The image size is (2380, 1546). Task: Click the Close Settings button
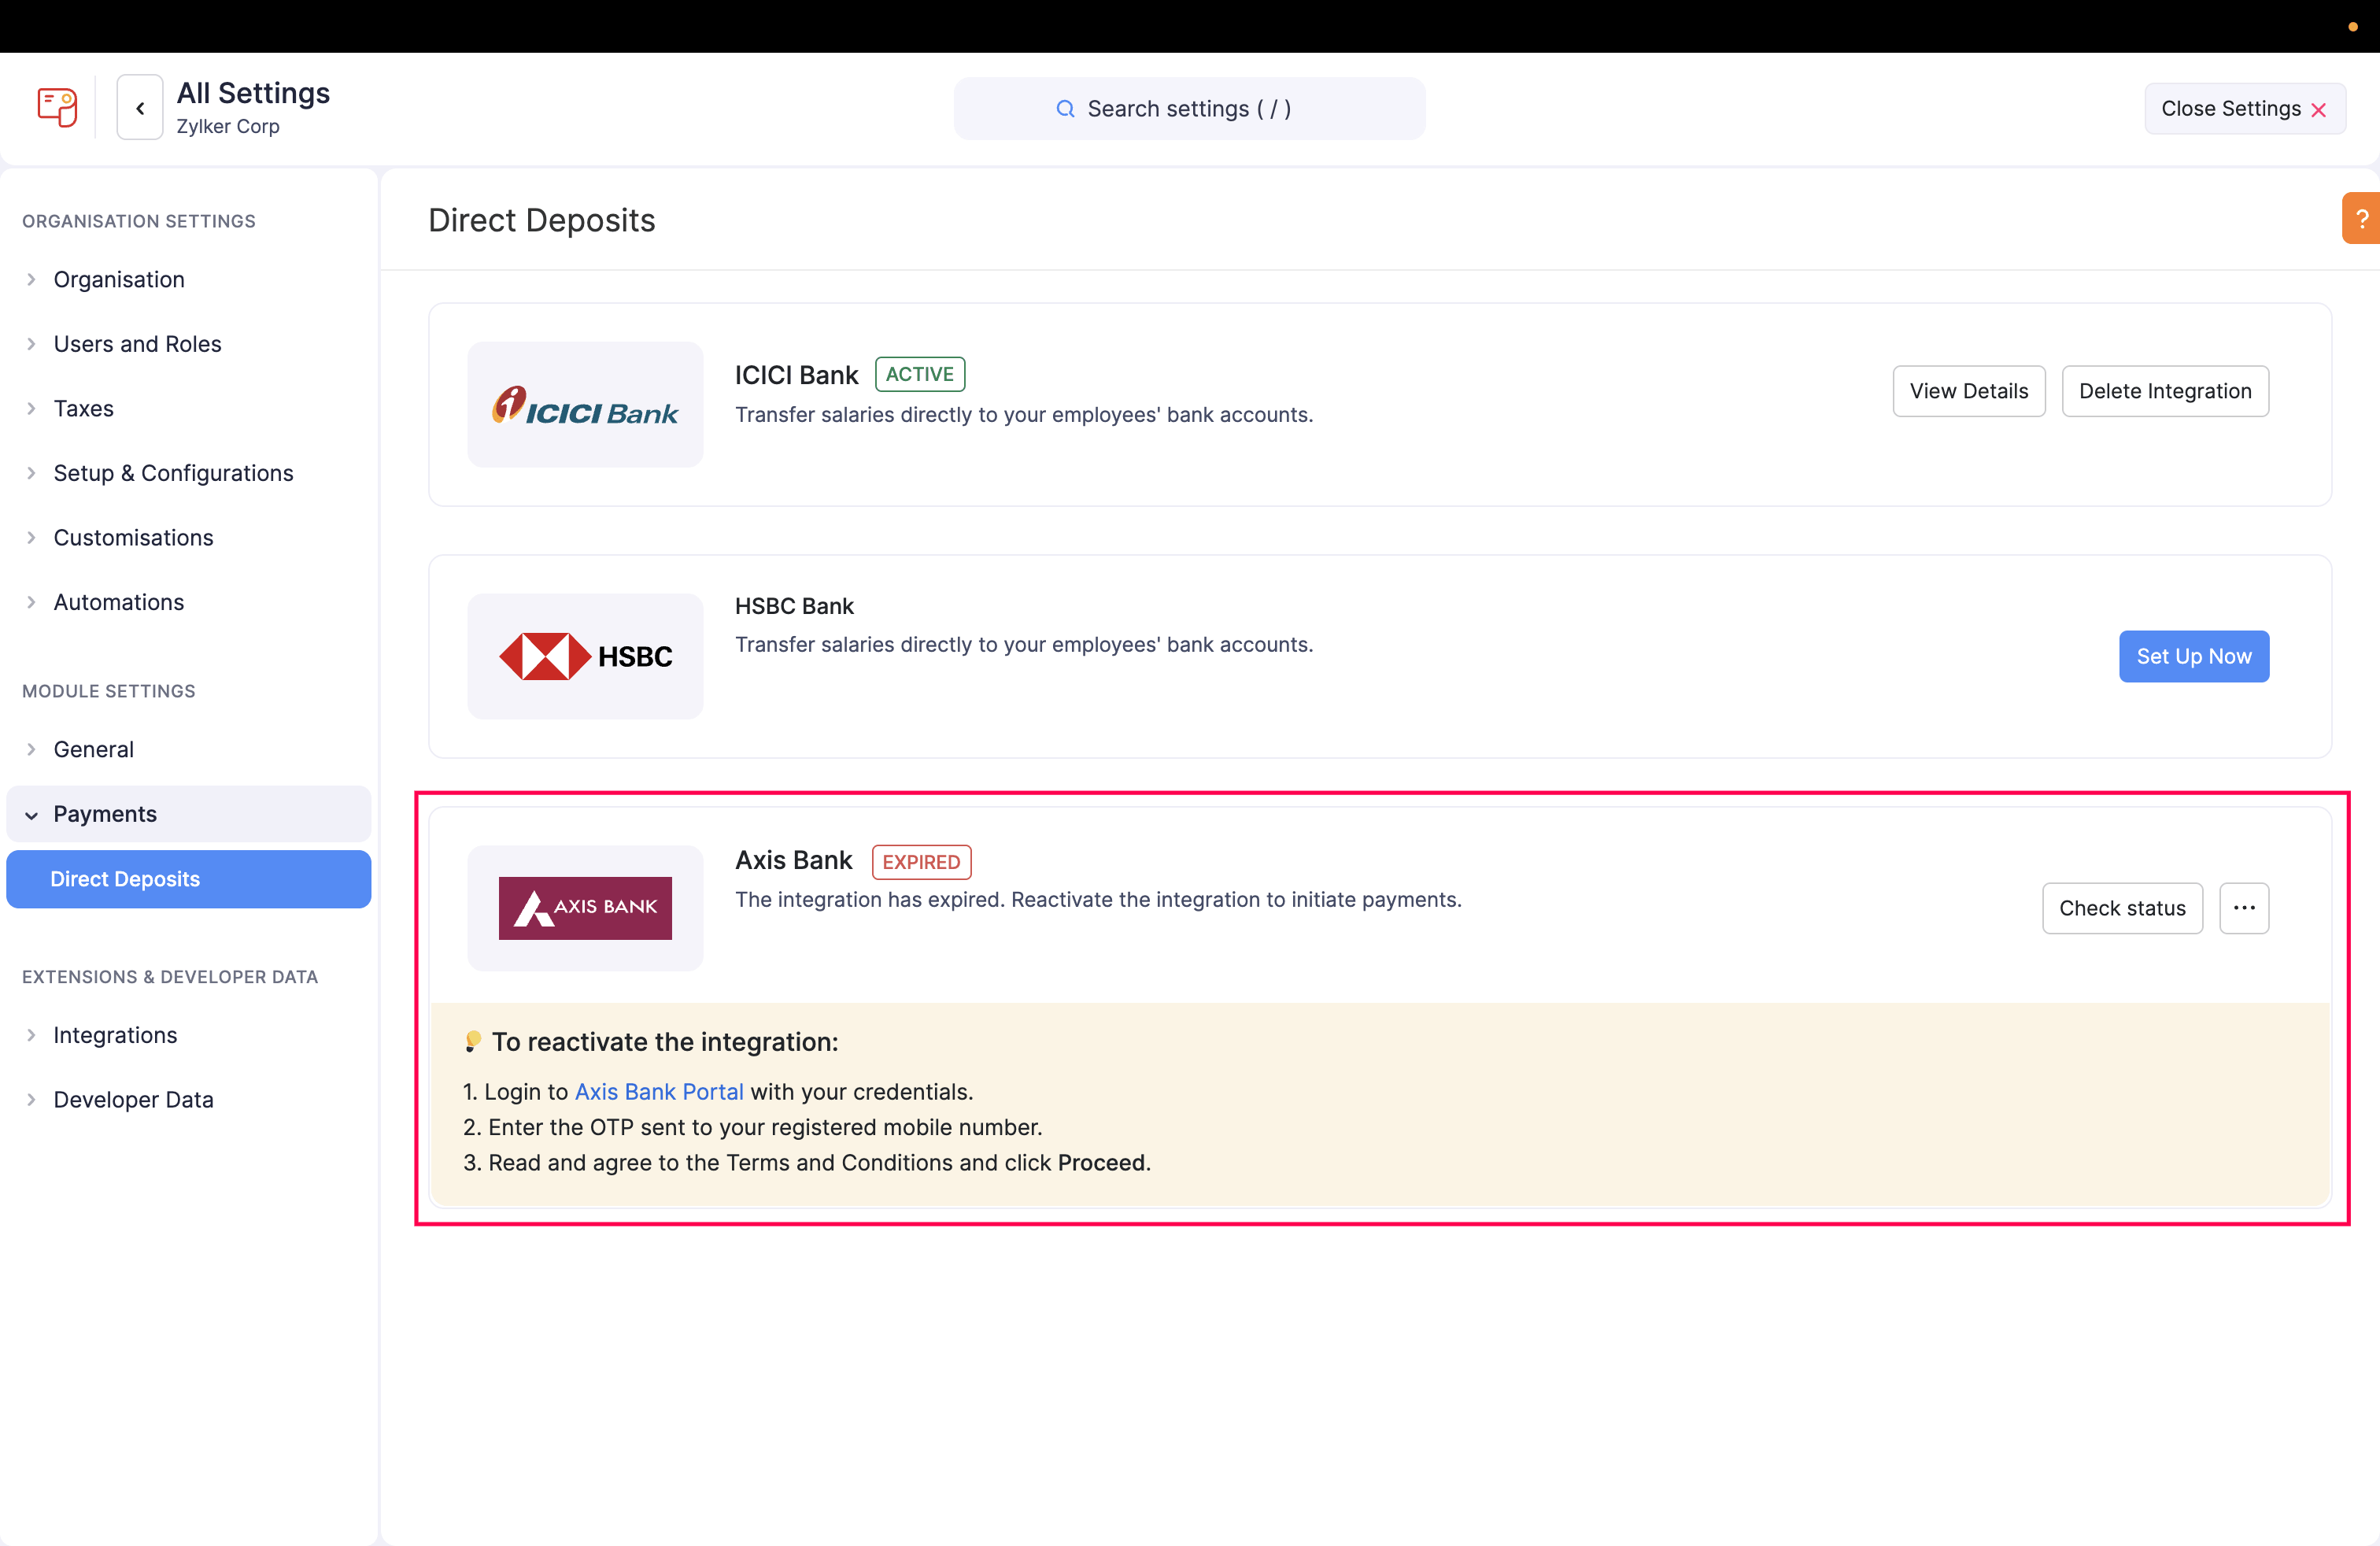(2244, 109)
